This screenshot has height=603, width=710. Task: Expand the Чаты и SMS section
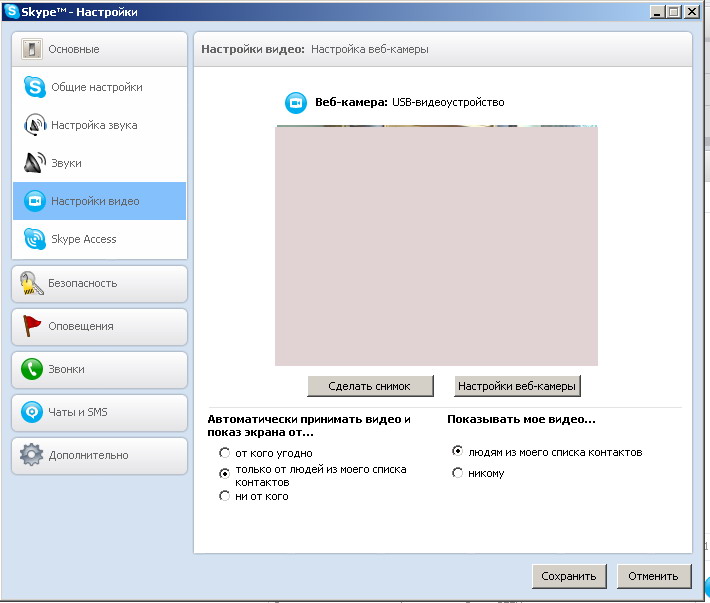tap(99, 412)
